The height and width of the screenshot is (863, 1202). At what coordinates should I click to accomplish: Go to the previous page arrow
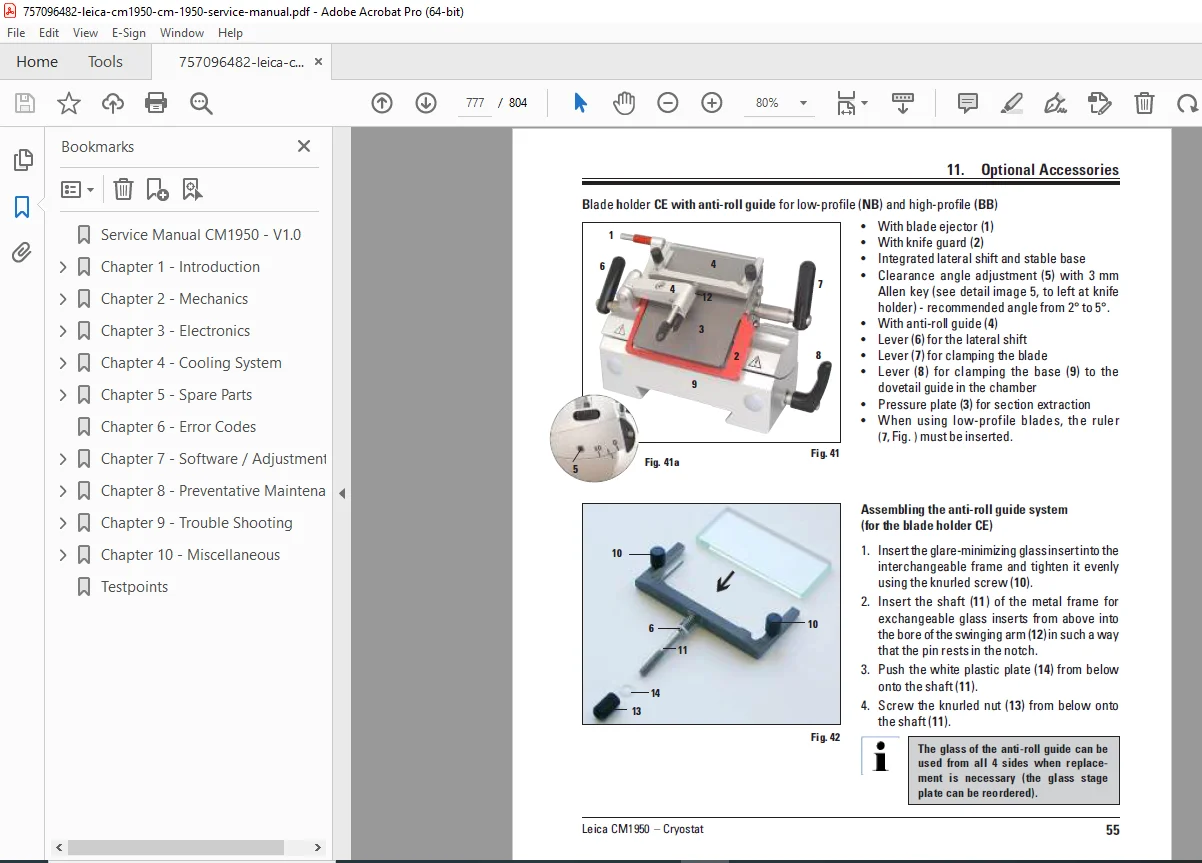point(382,103)
